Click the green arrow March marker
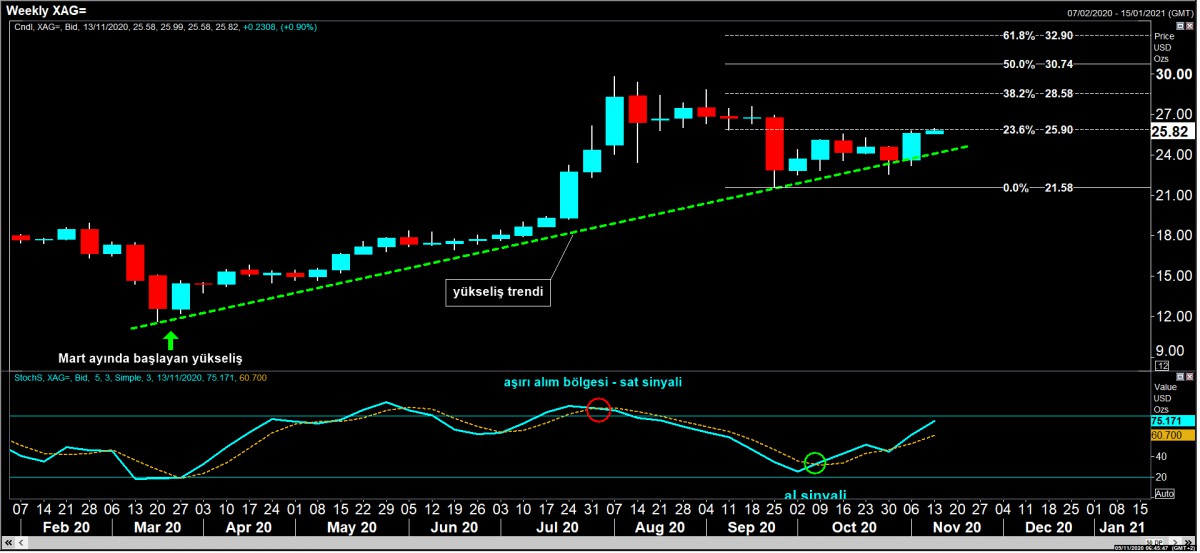The image size is (1200, 553). click(172, 339)
